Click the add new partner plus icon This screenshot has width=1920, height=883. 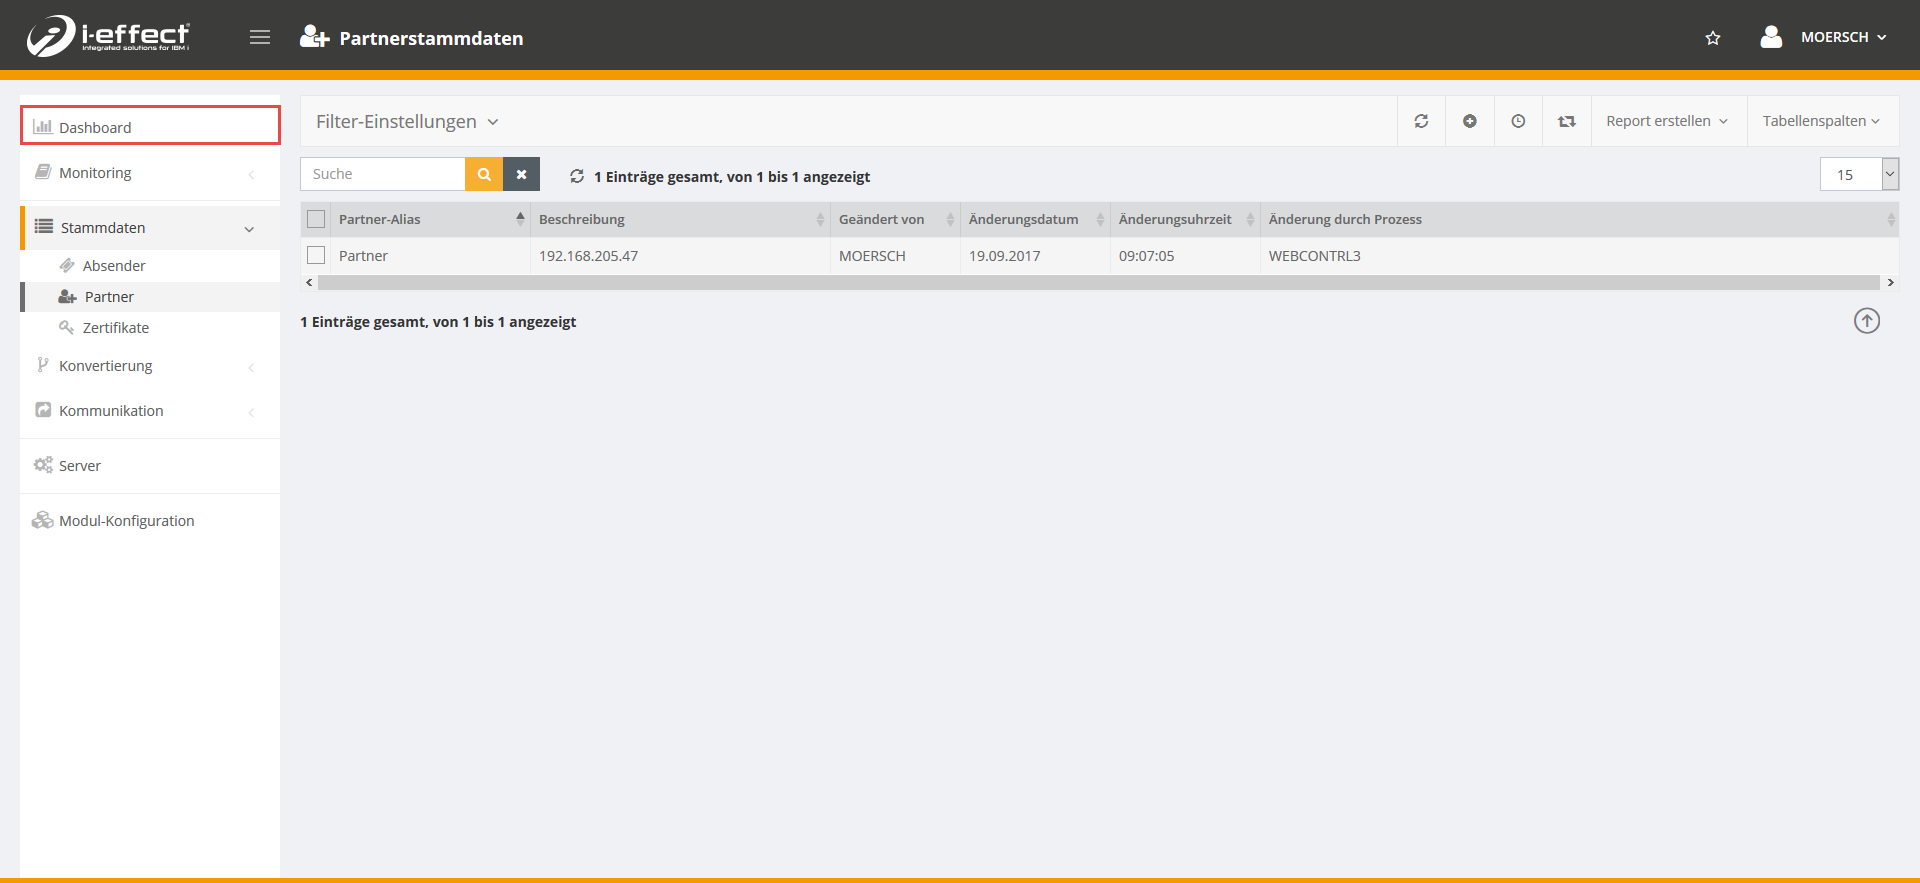1470,121
